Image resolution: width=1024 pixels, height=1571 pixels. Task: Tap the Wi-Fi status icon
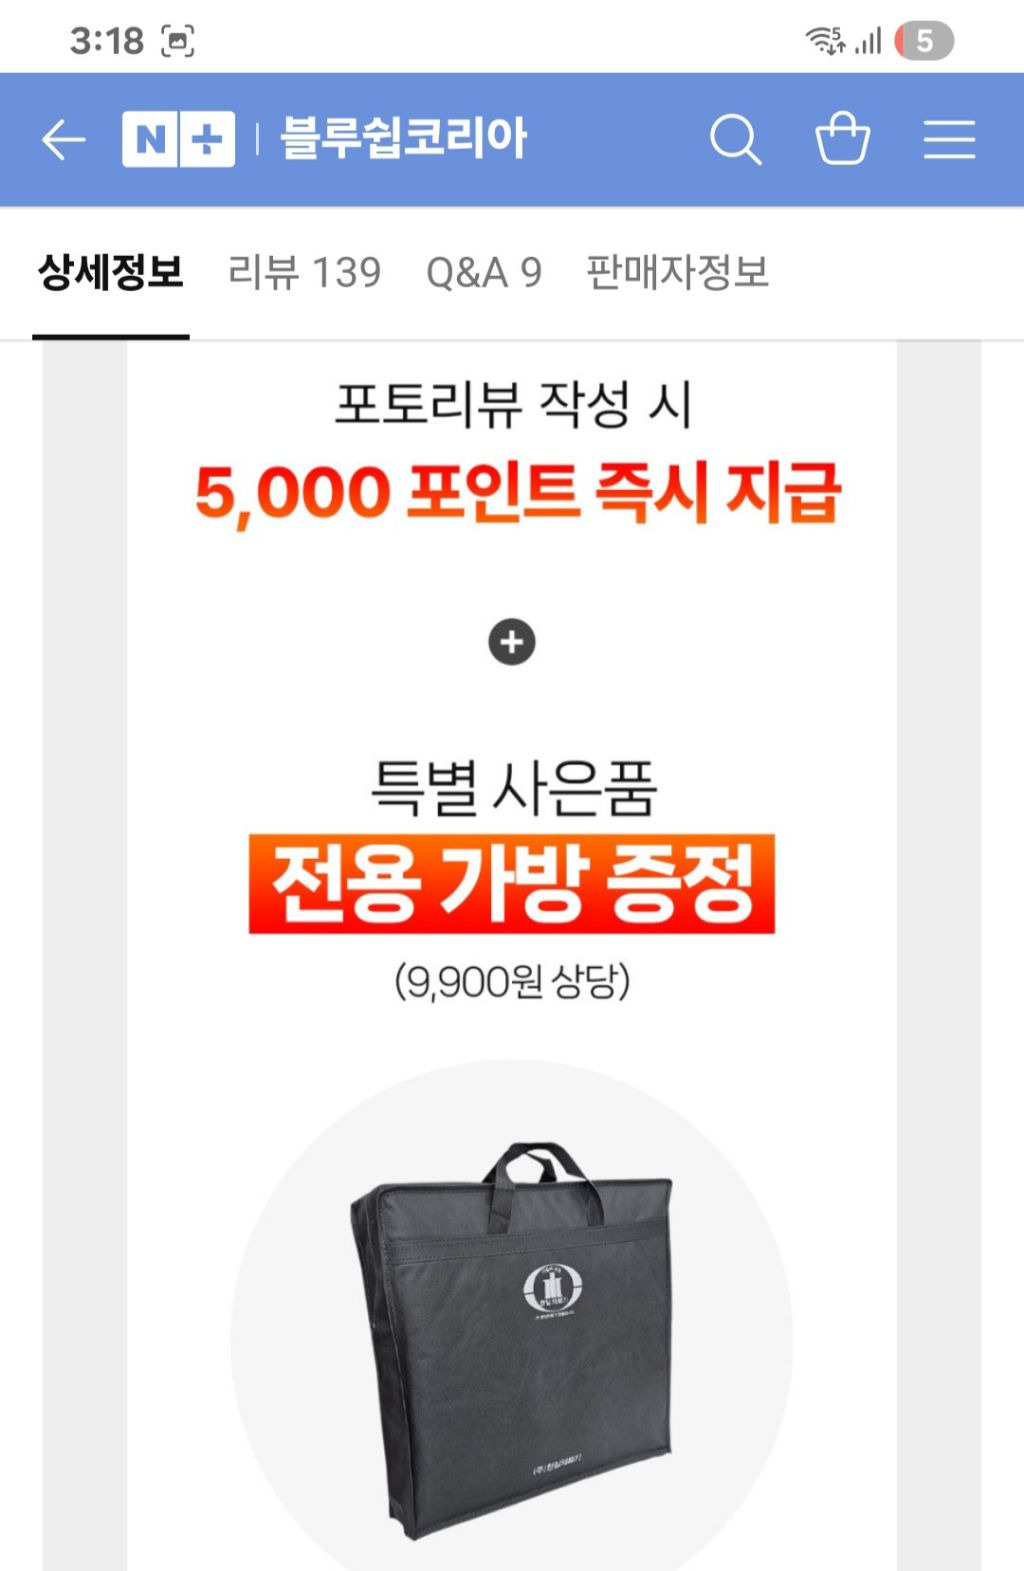tap(826, 40)
